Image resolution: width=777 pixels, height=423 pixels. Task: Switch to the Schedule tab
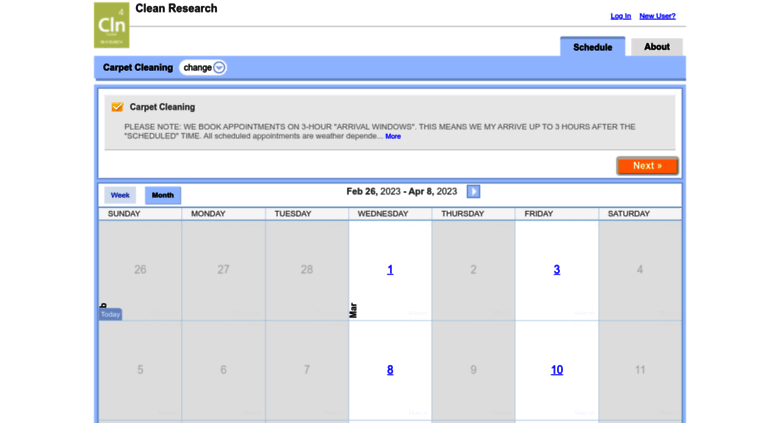tap(593, 47)
